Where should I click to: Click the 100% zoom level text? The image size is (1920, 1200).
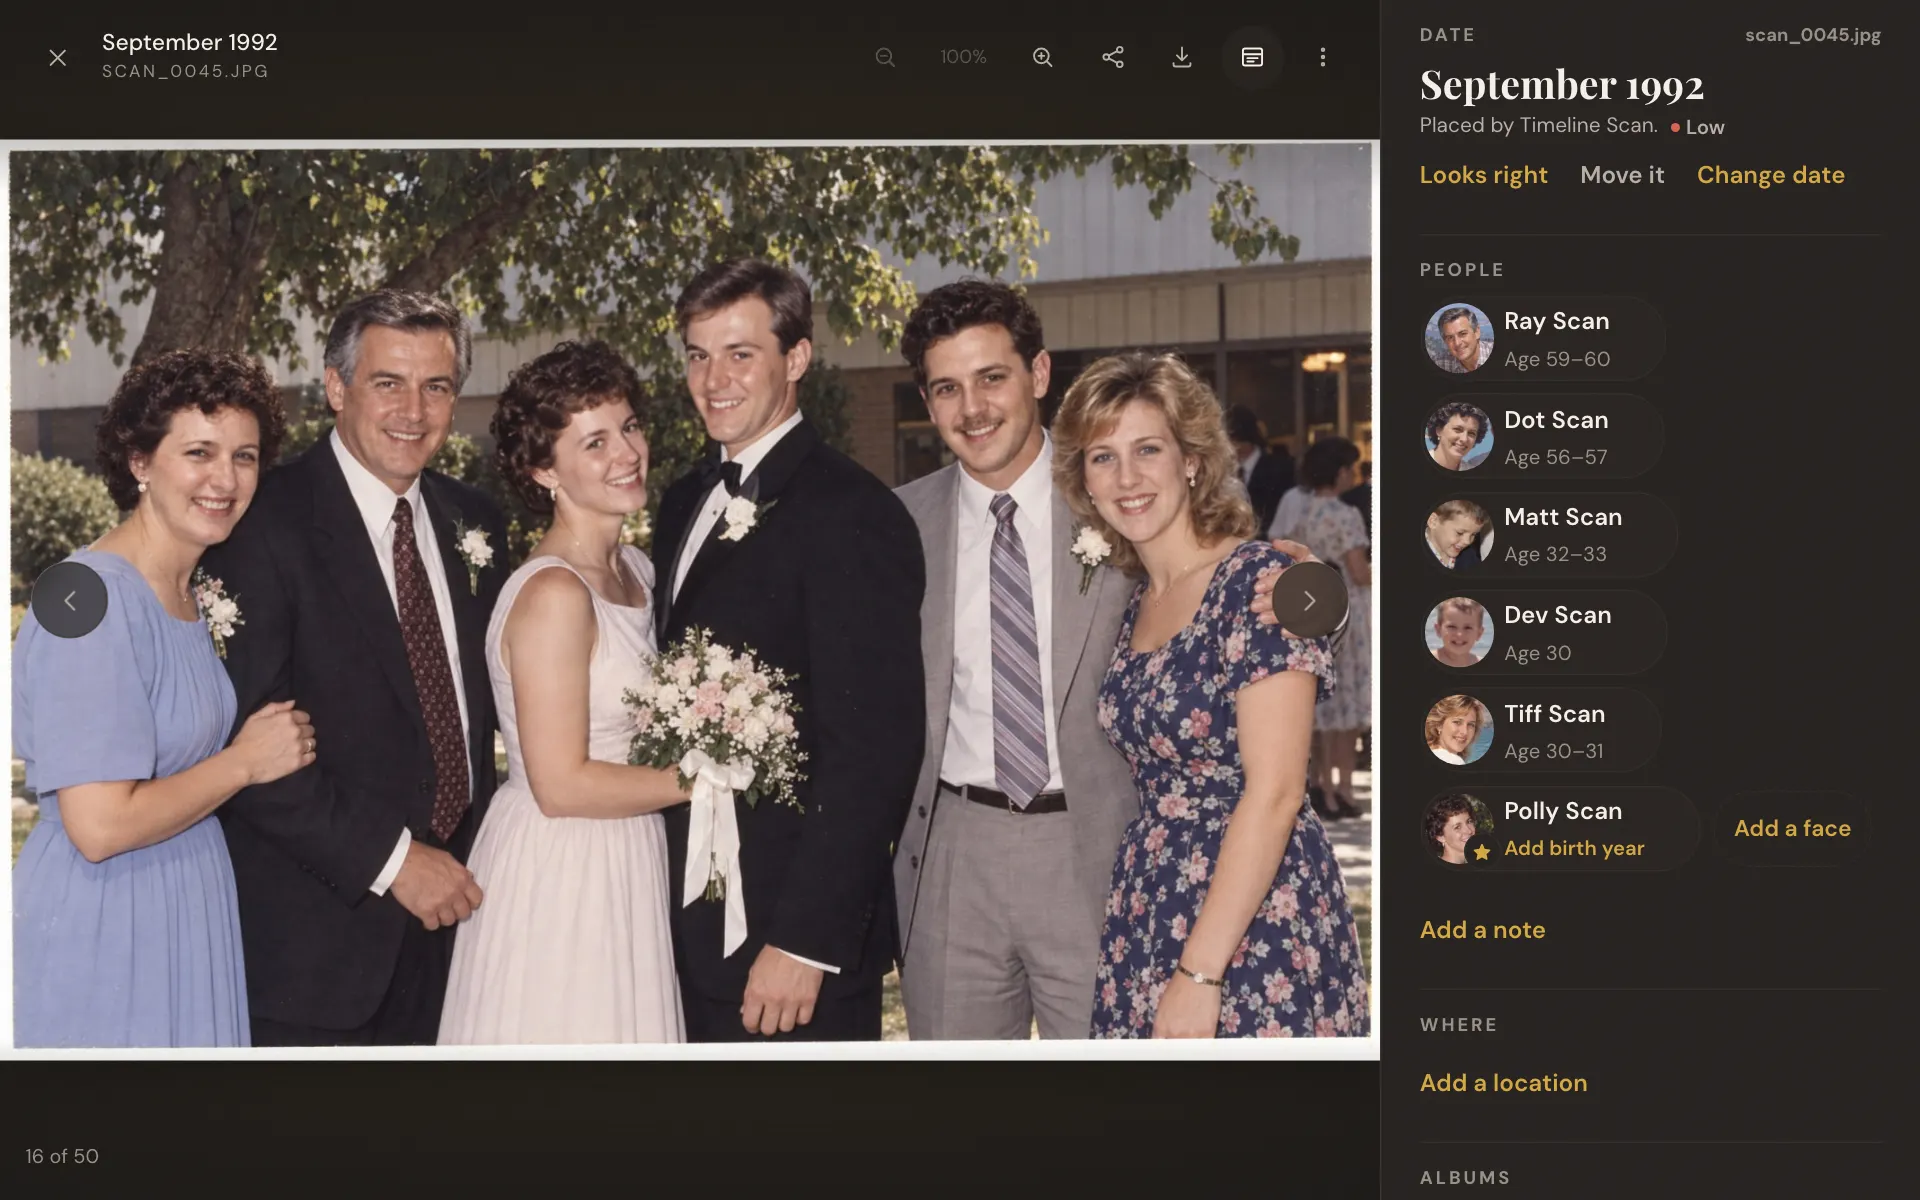[963, 57]
